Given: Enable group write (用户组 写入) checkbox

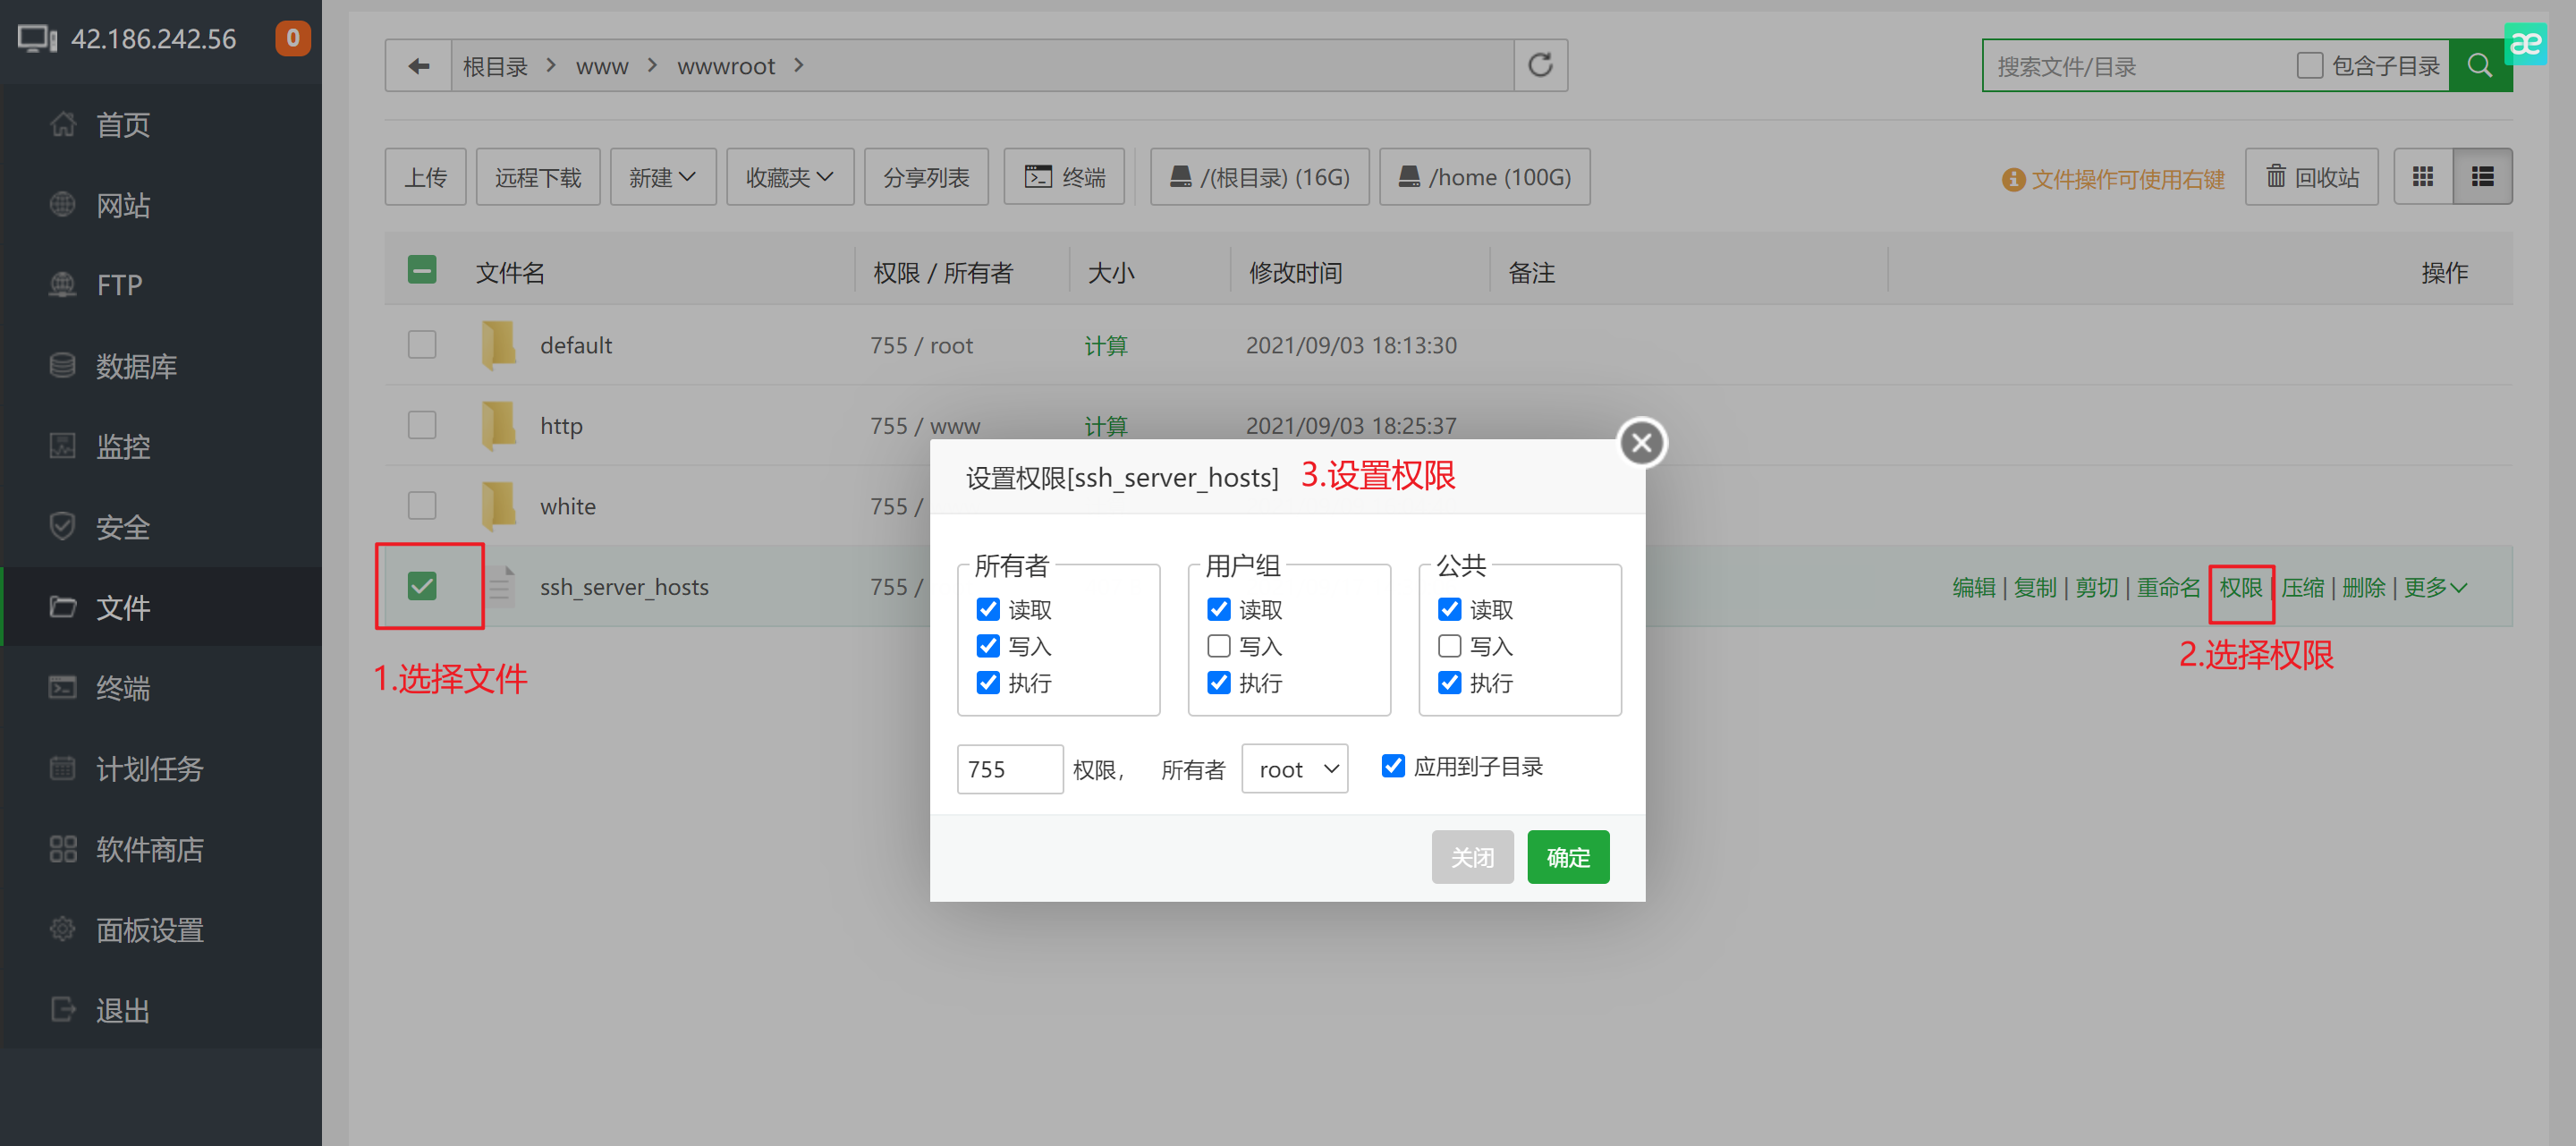Looking at the screenshot, I should pyautogui.click(x=1218, y=646).
